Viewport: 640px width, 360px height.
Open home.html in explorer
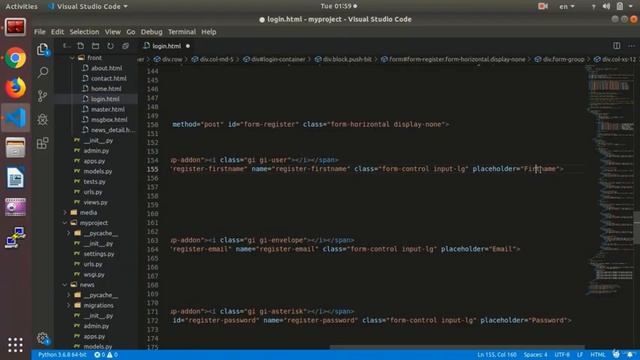106,89
